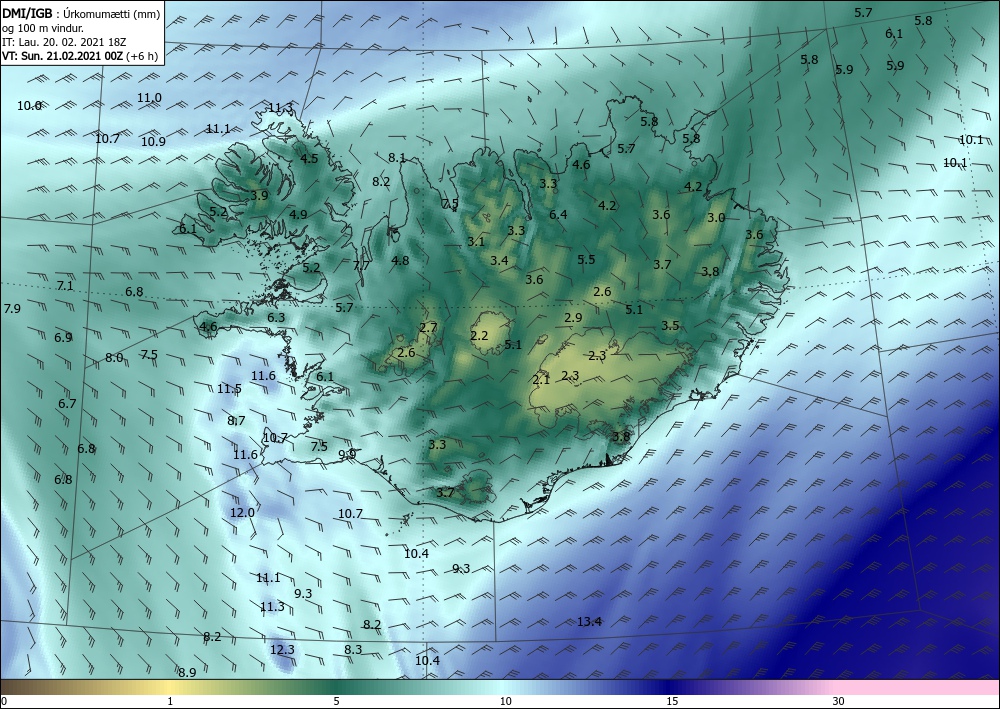
Task: Click the 8.3 value on the map
Action: (x=353, y=650)
